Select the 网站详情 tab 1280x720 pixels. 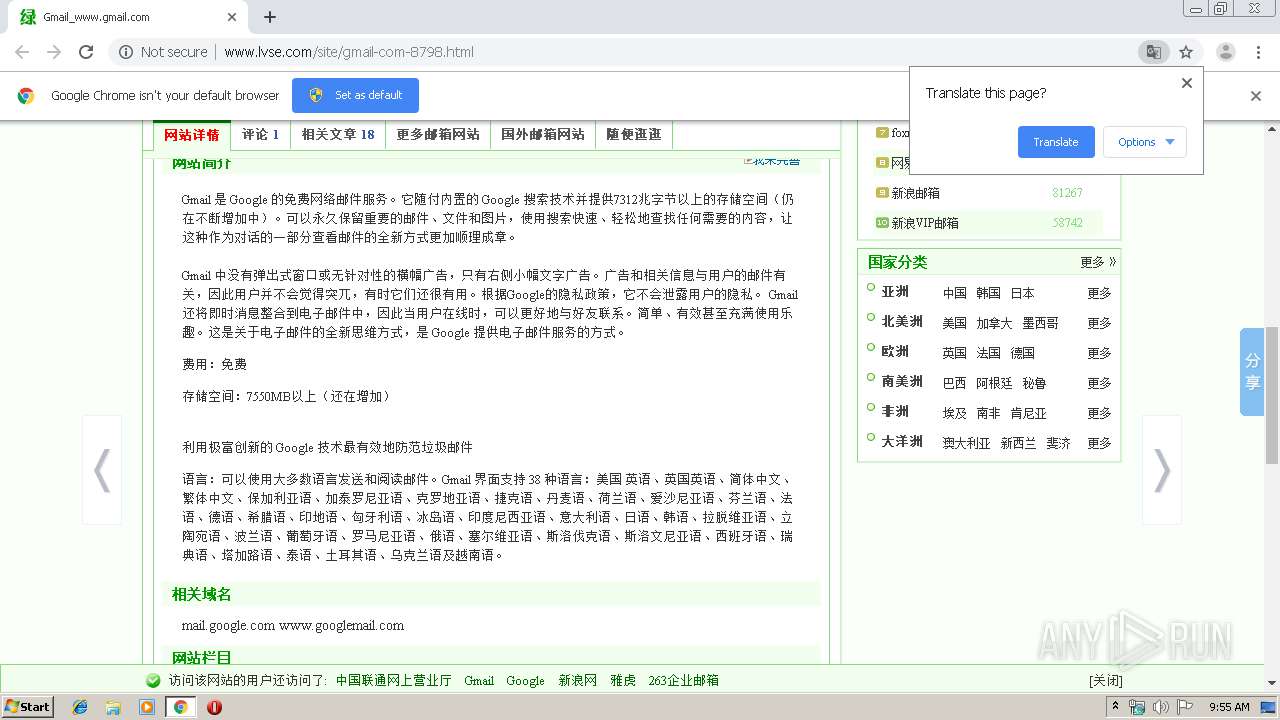coord(191,135)
